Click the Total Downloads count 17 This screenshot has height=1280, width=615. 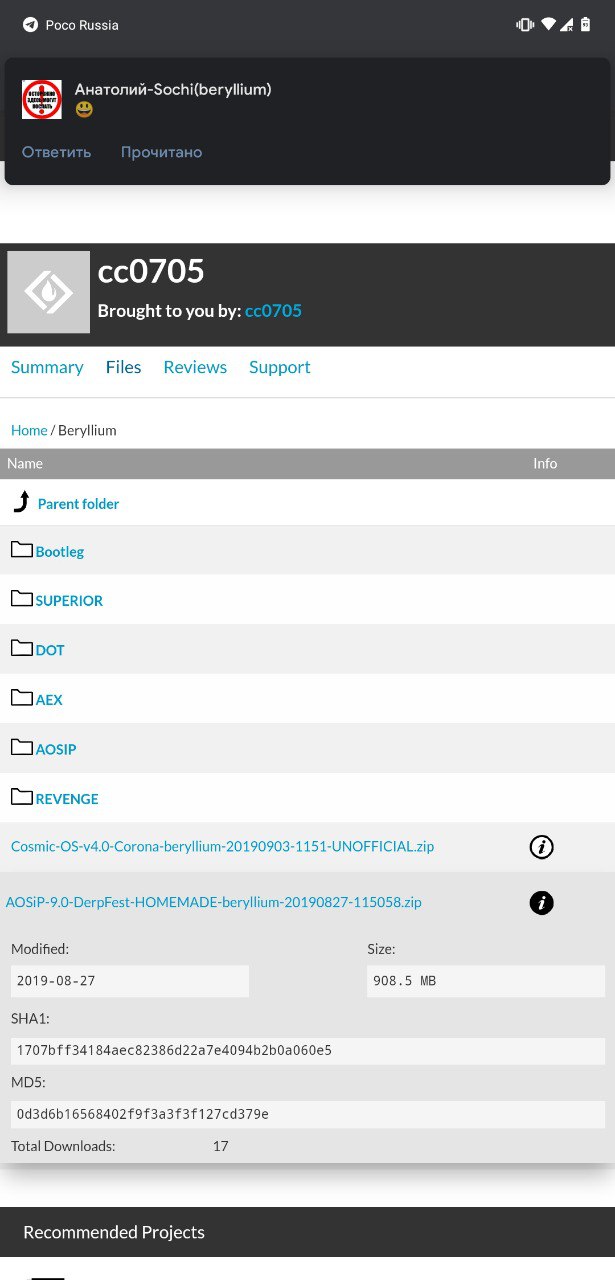[221, 1146]
